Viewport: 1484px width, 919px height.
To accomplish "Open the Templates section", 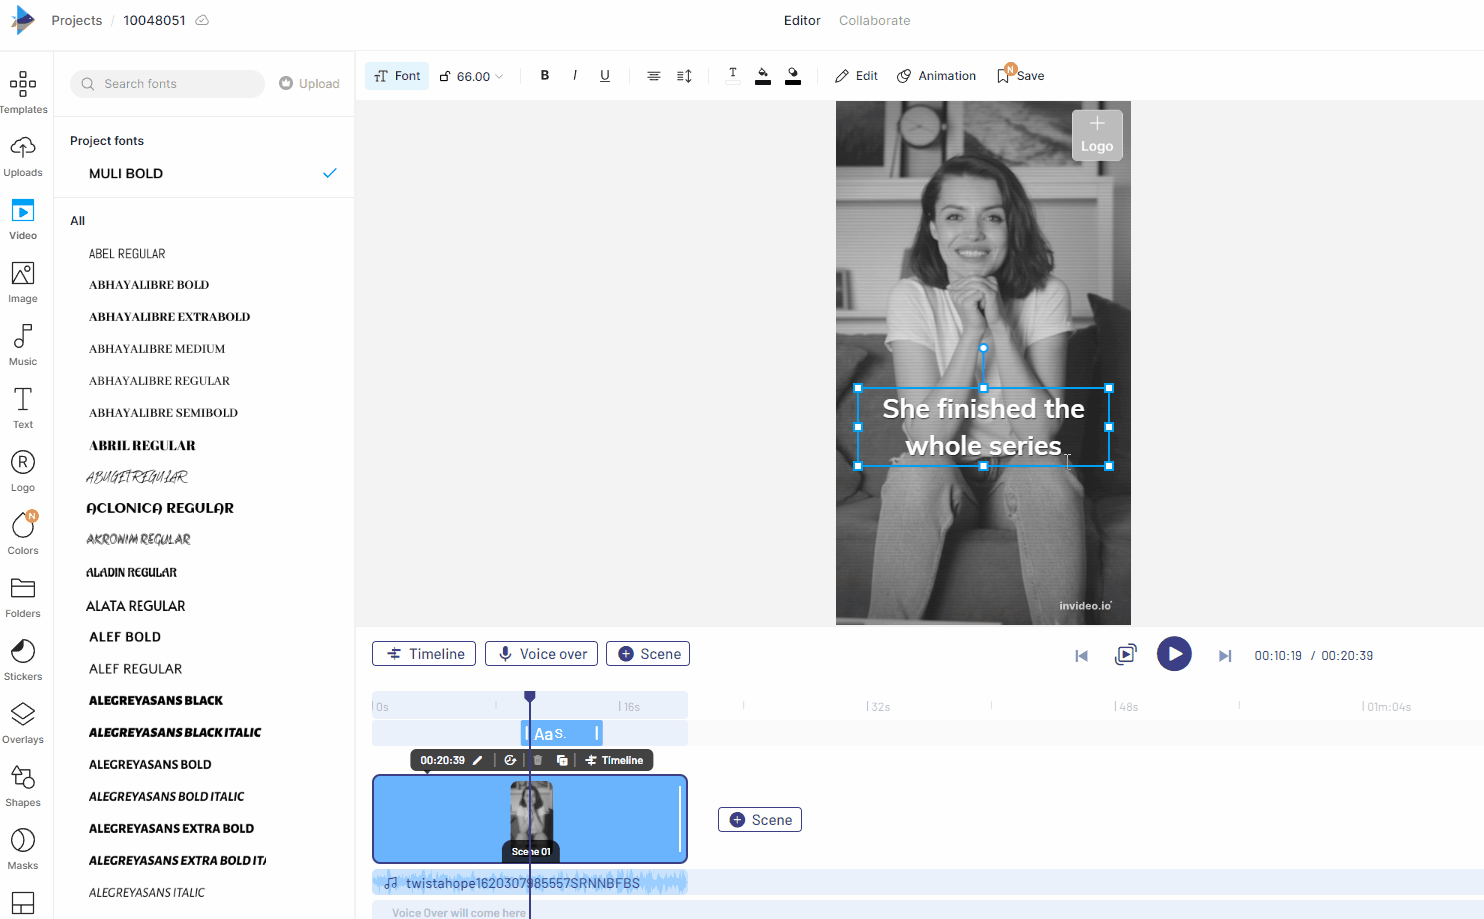I will [x=23, y=88].
